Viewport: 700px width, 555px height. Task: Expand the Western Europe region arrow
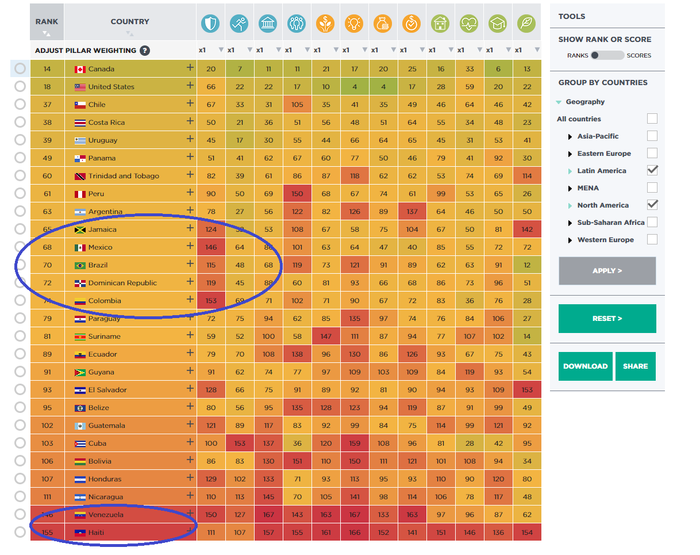pyautogui.click(x=570, y=240)
